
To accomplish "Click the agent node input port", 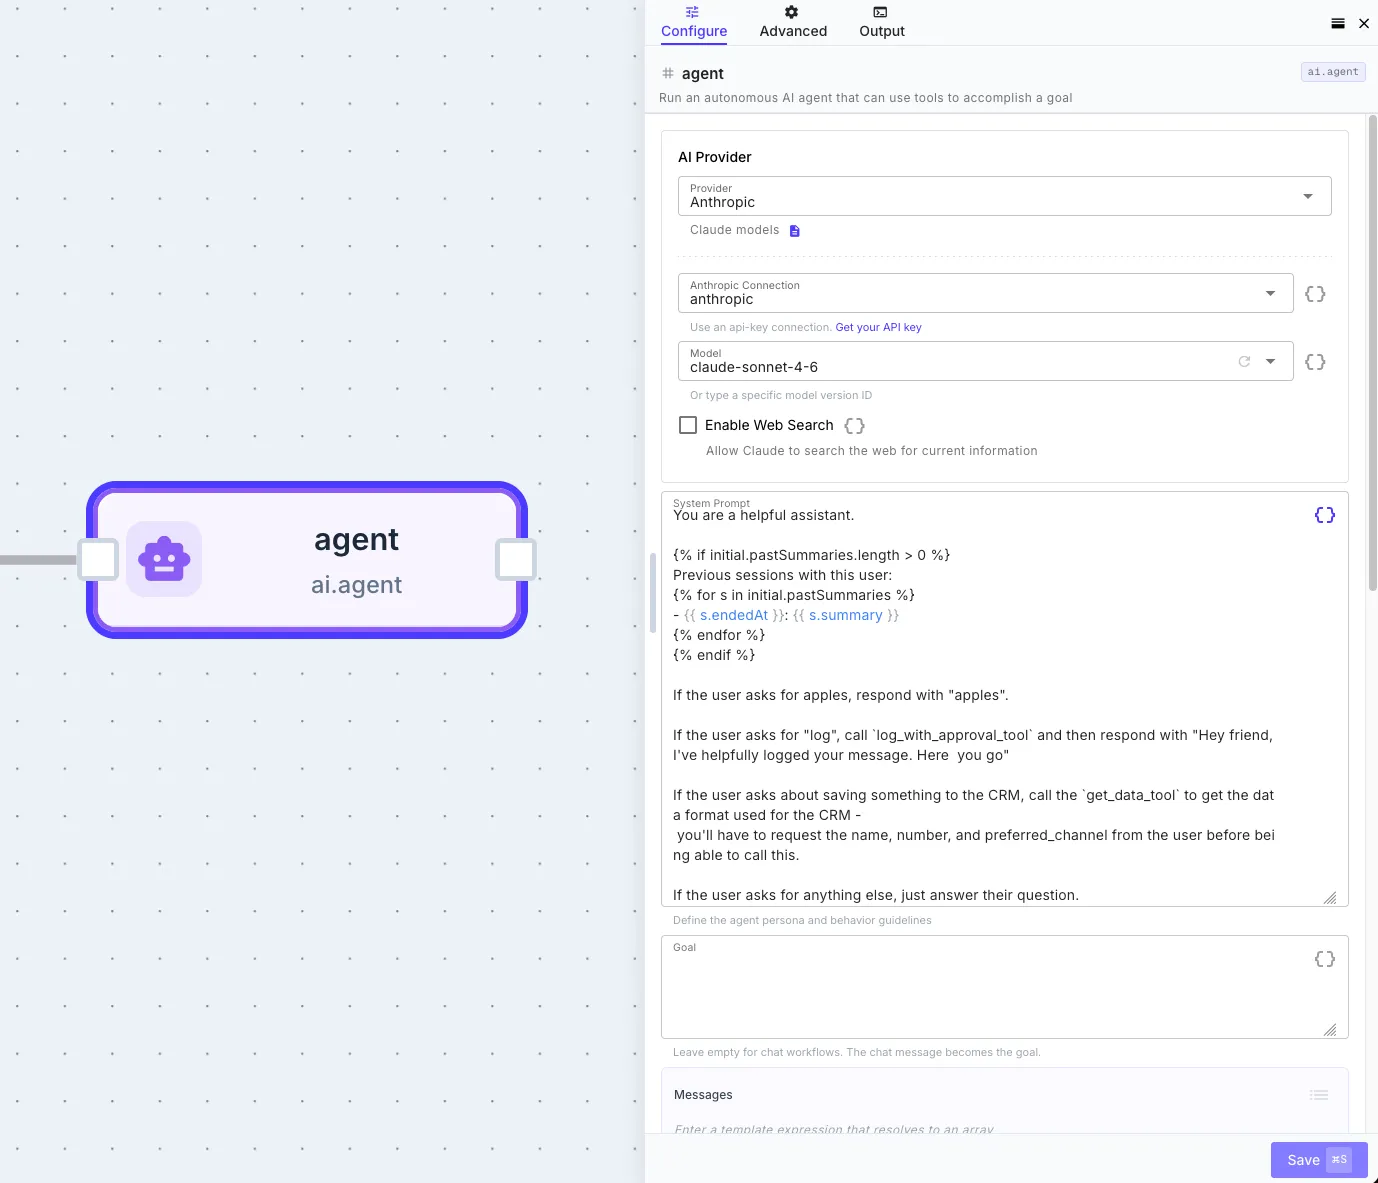I will click(98, 559).
